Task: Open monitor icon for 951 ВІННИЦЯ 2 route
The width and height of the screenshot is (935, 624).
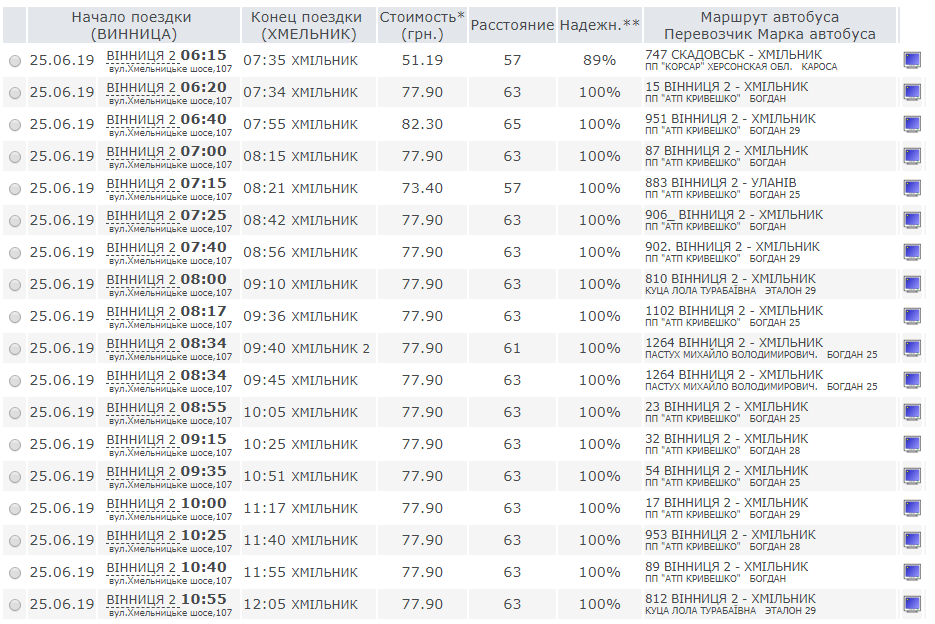Action: 912,124
